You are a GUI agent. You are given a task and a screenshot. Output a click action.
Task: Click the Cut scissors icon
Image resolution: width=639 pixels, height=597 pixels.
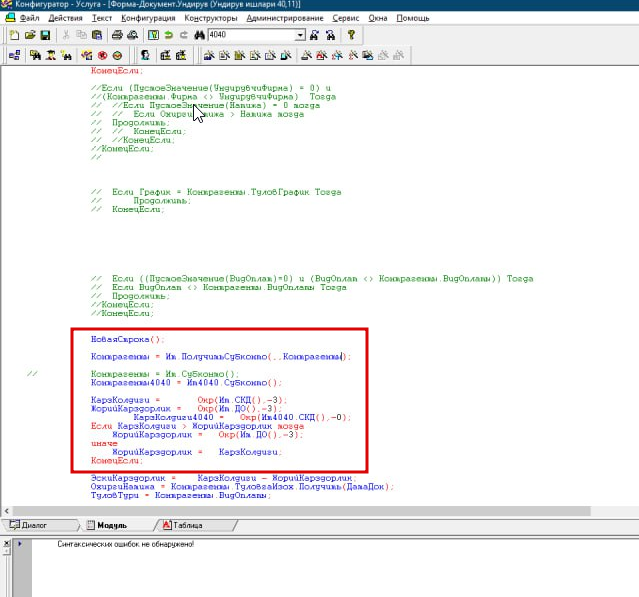(x=66, y=35)
